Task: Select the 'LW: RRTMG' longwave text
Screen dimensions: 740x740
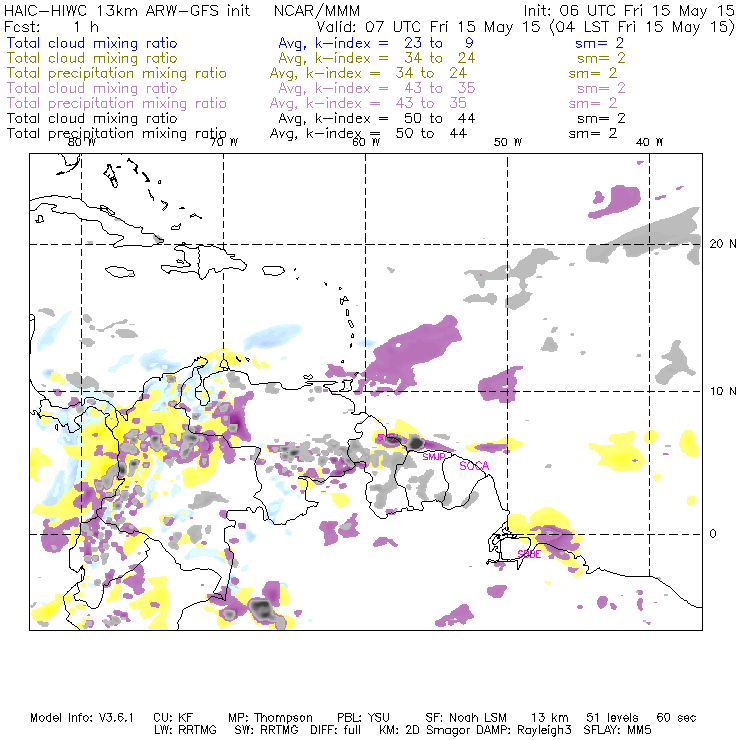Action: tap(185, 730)
